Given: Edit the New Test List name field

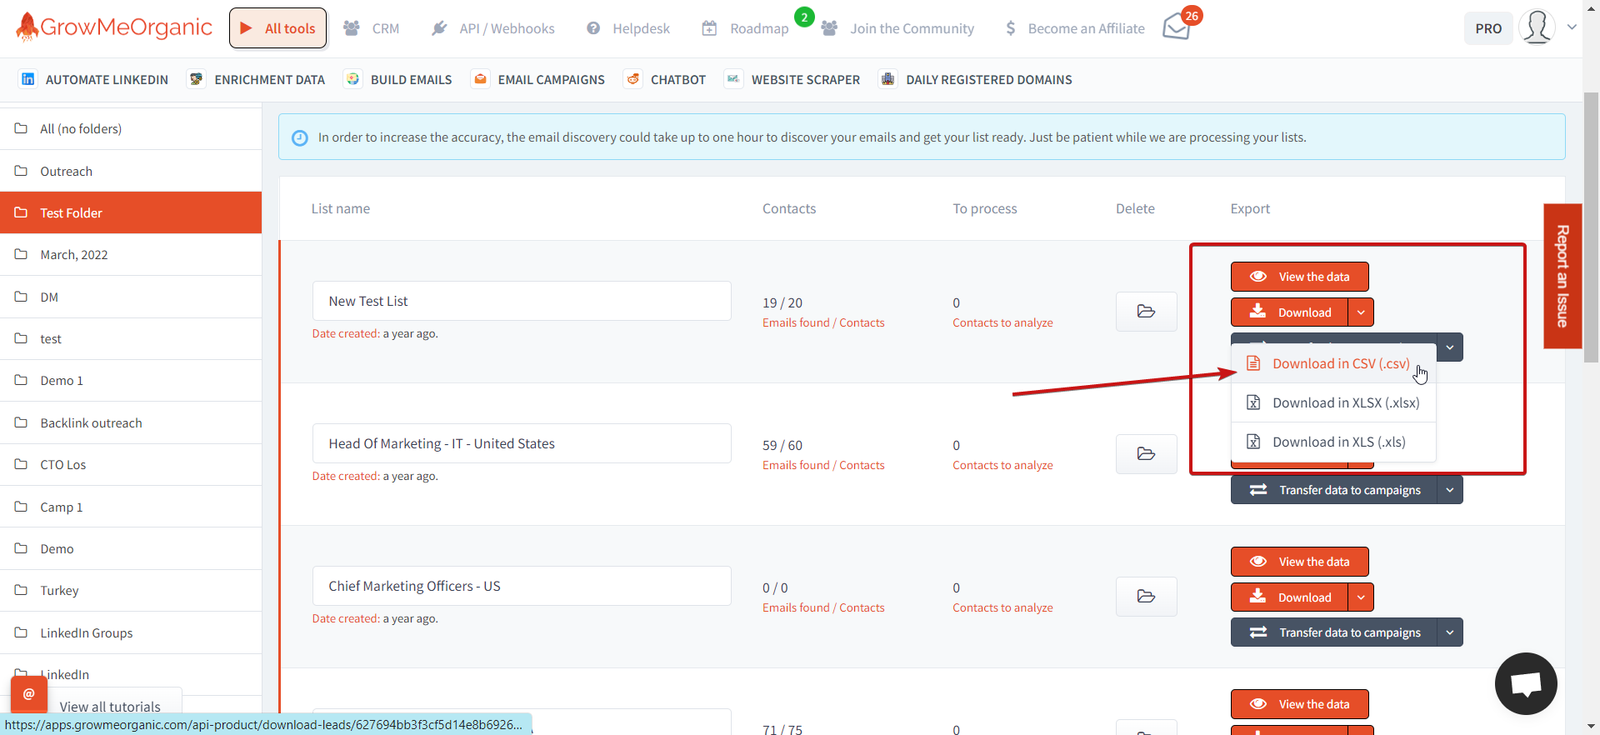Looking at the screenshot, I should click(521, 301).
